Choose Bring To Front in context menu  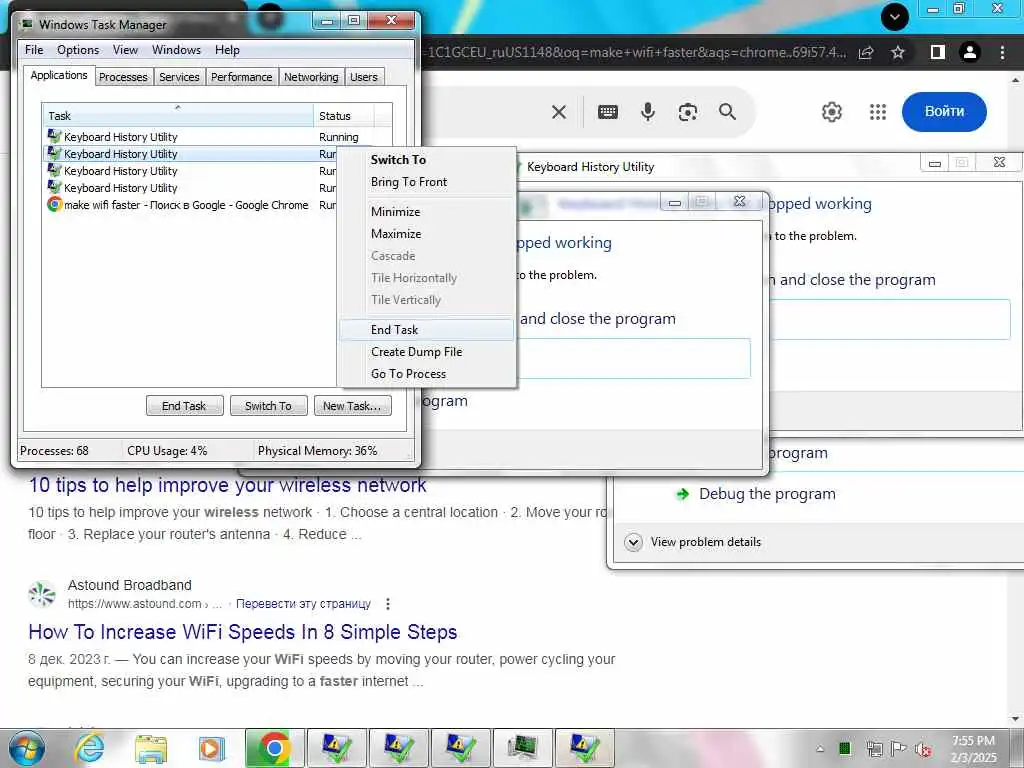(x=426, y=182)
